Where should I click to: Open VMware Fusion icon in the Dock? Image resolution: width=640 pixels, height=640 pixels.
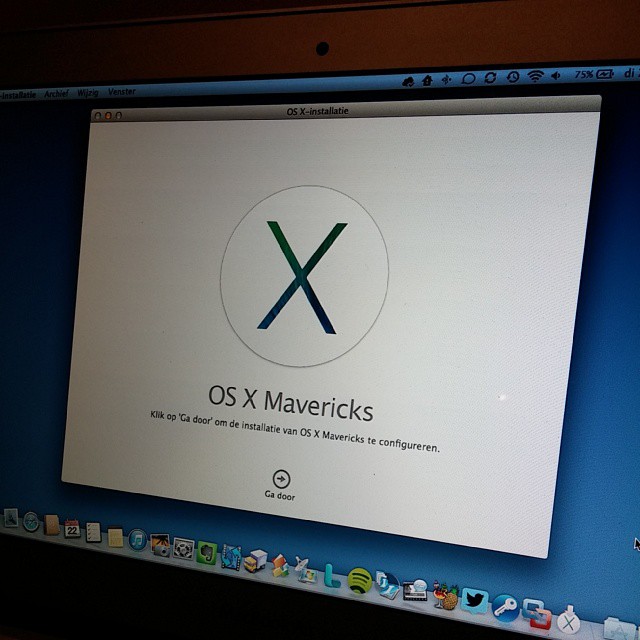(x=537, y=613)
